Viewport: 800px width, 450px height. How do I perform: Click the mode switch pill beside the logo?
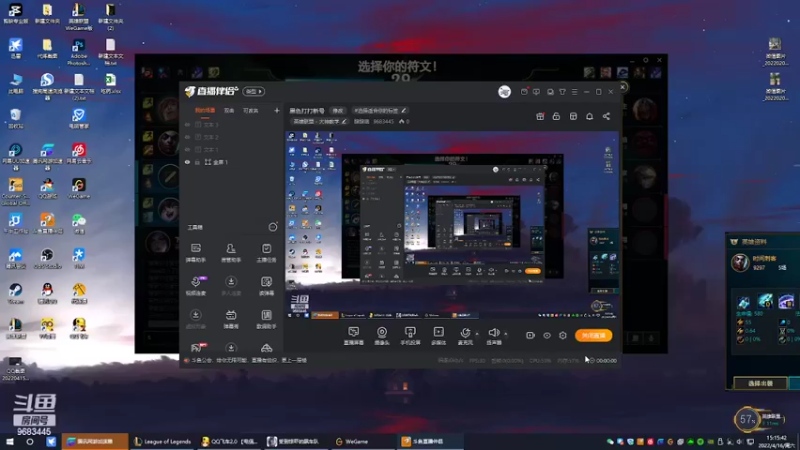pos(254,91)
